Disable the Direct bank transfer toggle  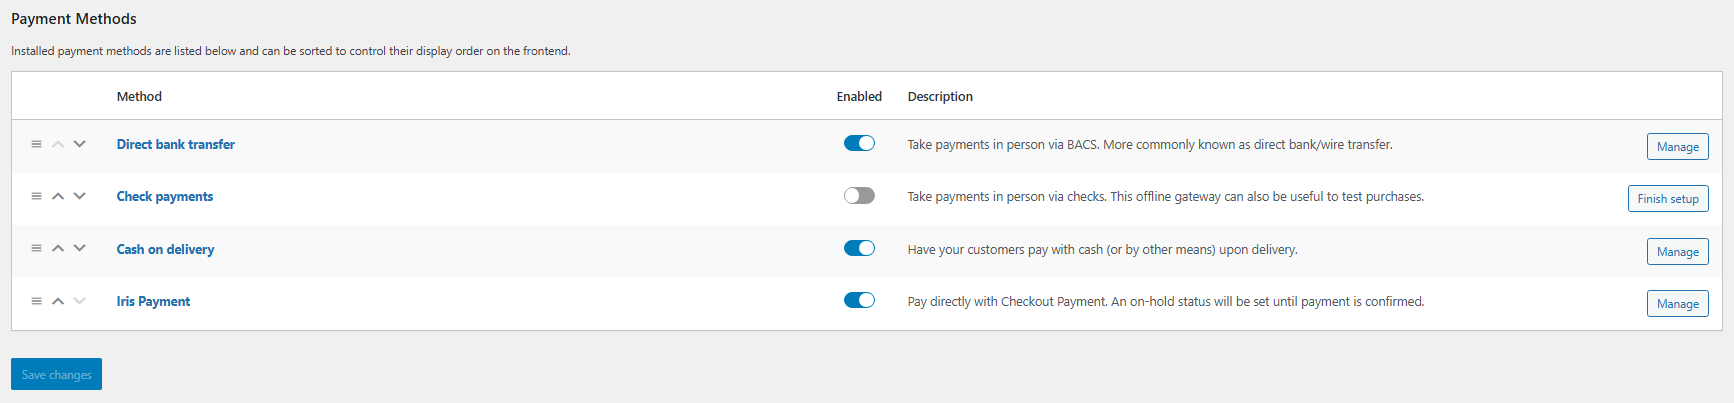pos(859,143)
